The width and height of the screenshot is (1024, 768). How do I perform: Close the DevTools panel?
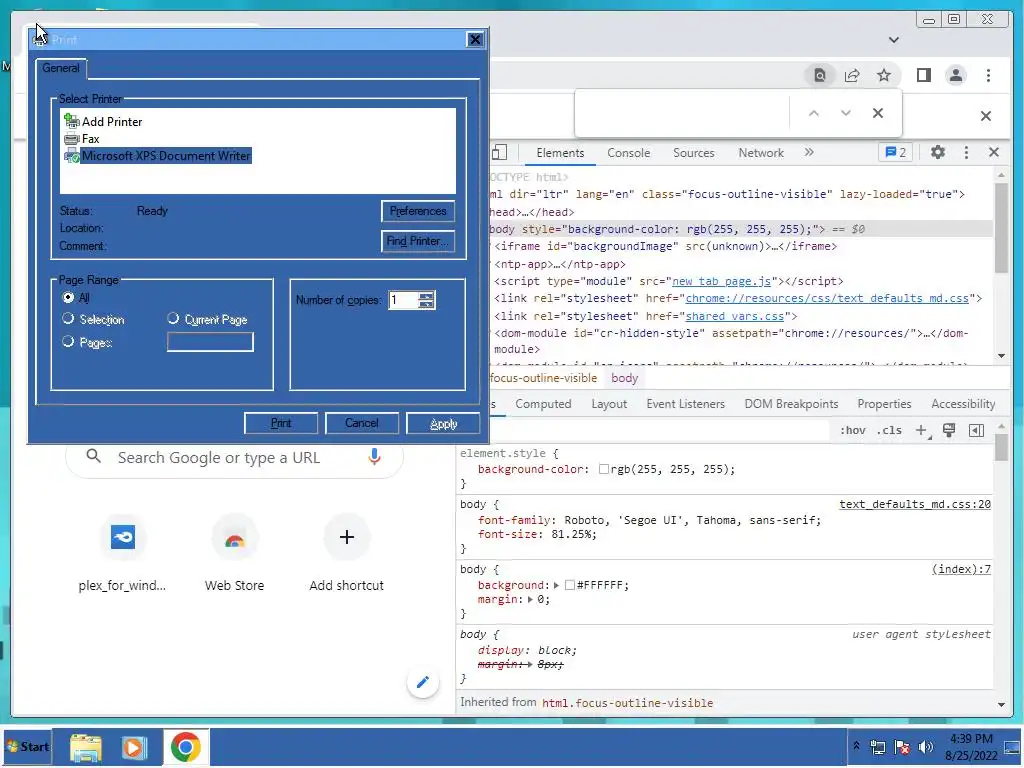994,152
